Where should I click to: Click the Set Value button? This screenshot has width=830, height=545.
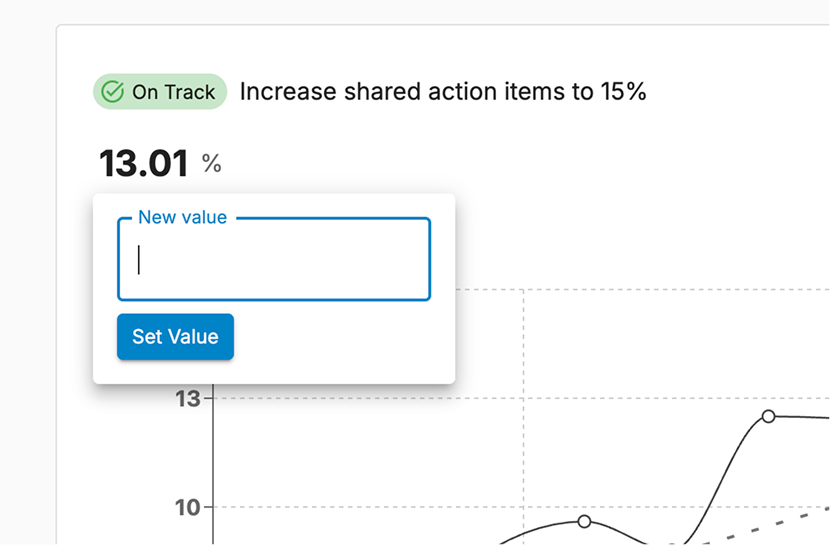point(175,337)
